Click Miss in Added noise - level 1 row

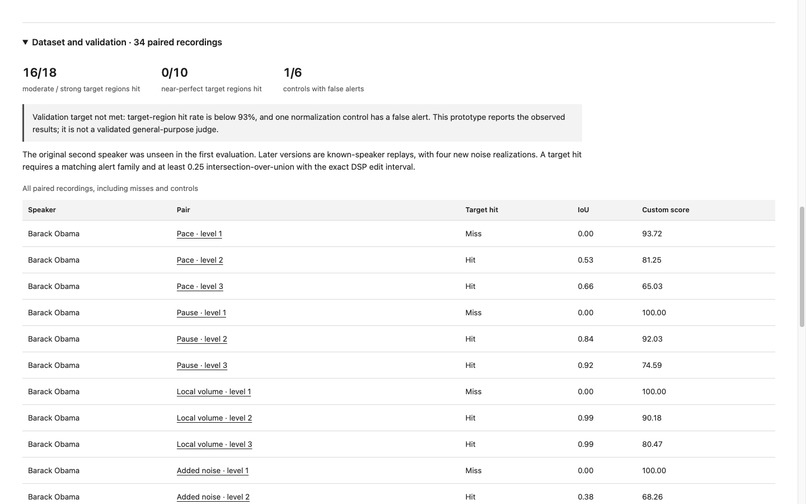473,471
